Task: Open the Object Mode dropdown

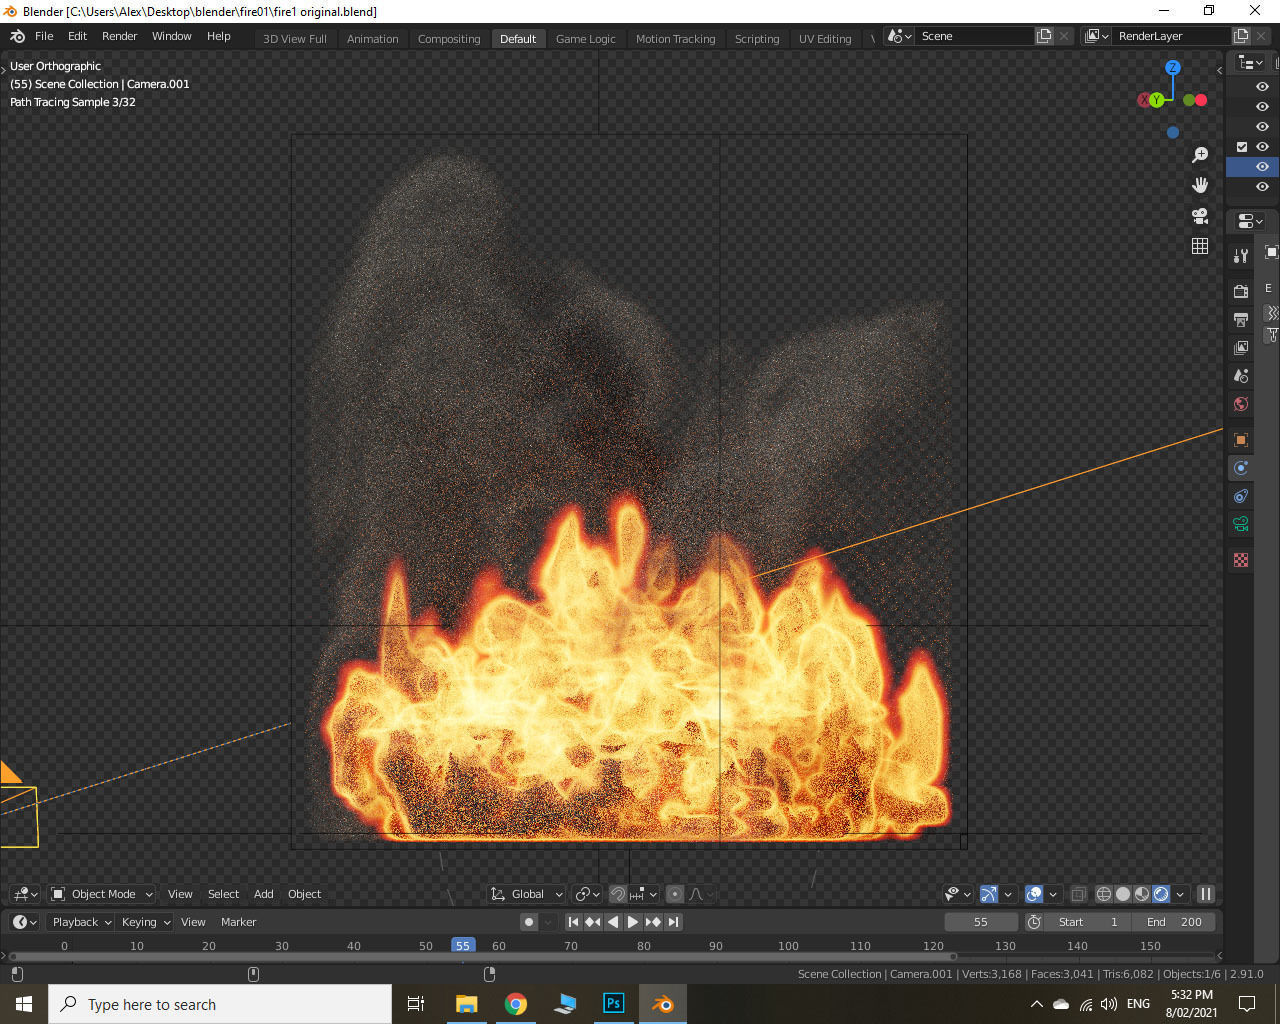Action: tap(100, 894)
